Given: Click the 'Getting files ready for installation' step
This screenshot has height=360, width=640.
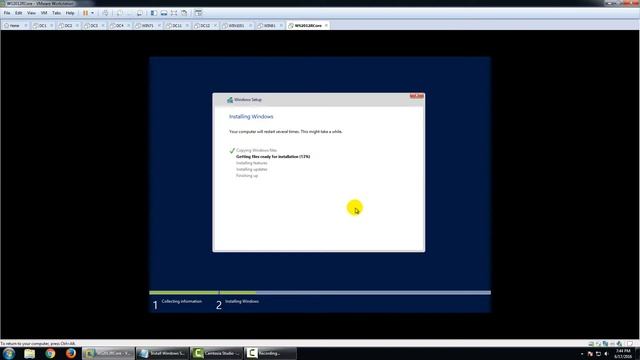Looking at the screenshot, I should click(273, 157).
